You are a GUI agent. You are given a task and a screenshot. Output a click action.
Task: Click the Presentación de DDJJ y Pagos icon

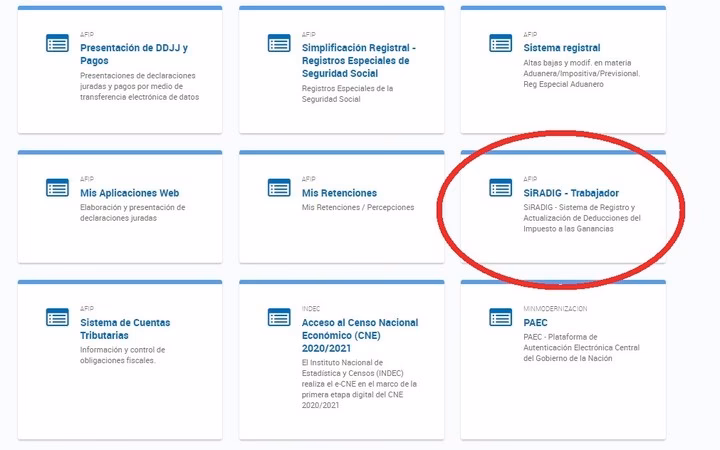pos(57,43)
